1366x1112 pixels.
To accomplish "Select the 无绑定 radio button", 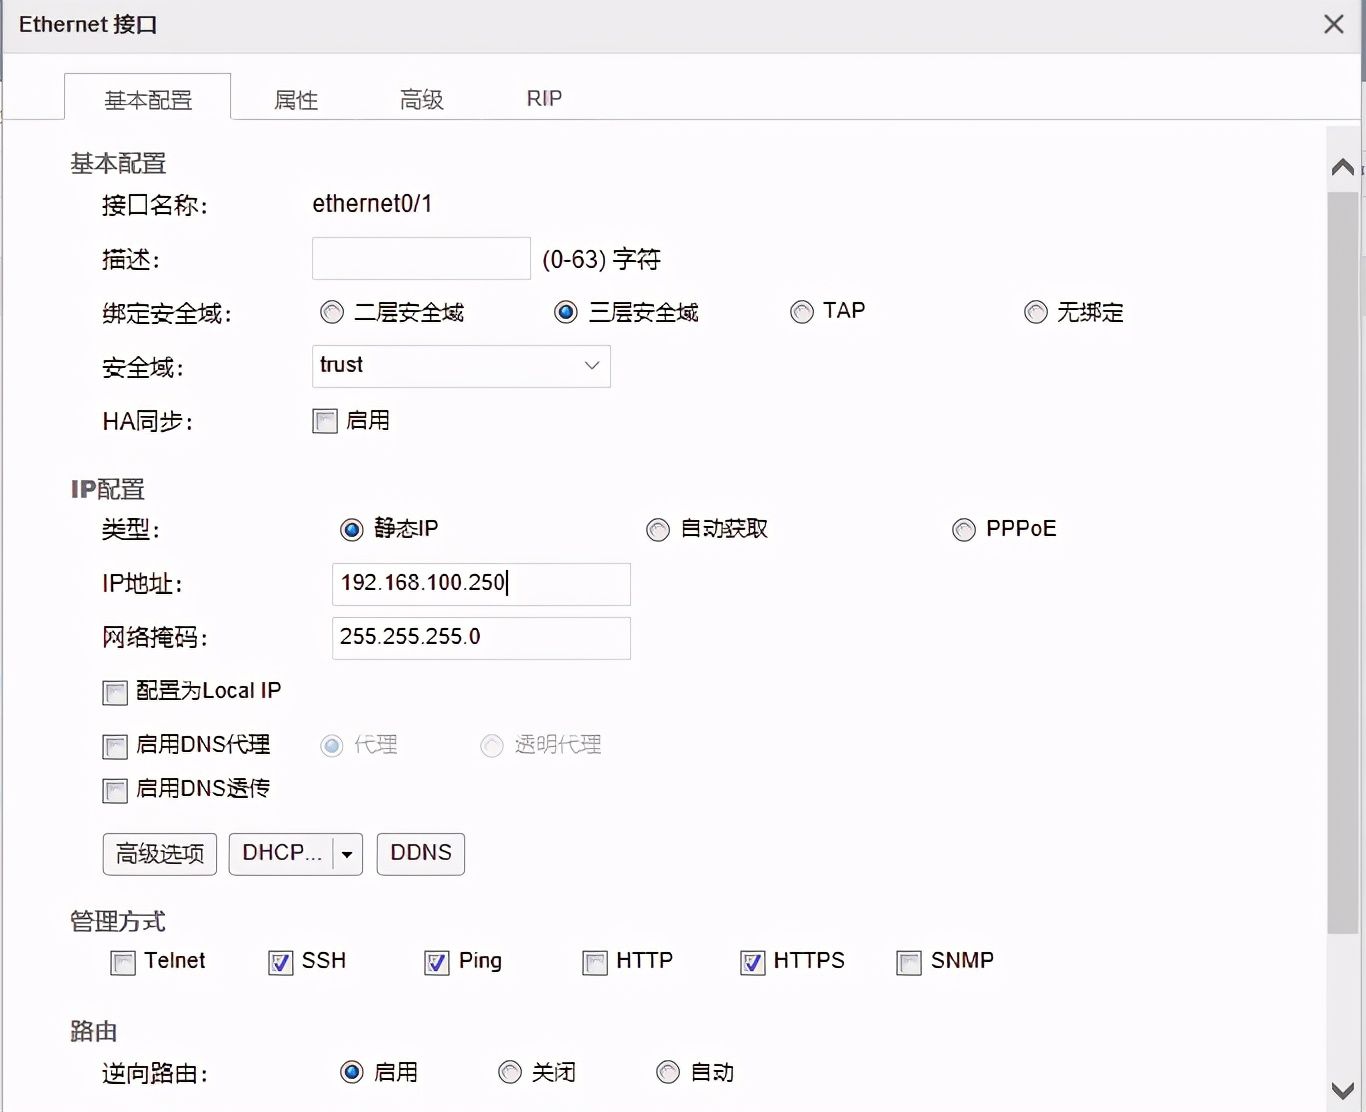I will pyautogui.click(x=1036, y=313).
